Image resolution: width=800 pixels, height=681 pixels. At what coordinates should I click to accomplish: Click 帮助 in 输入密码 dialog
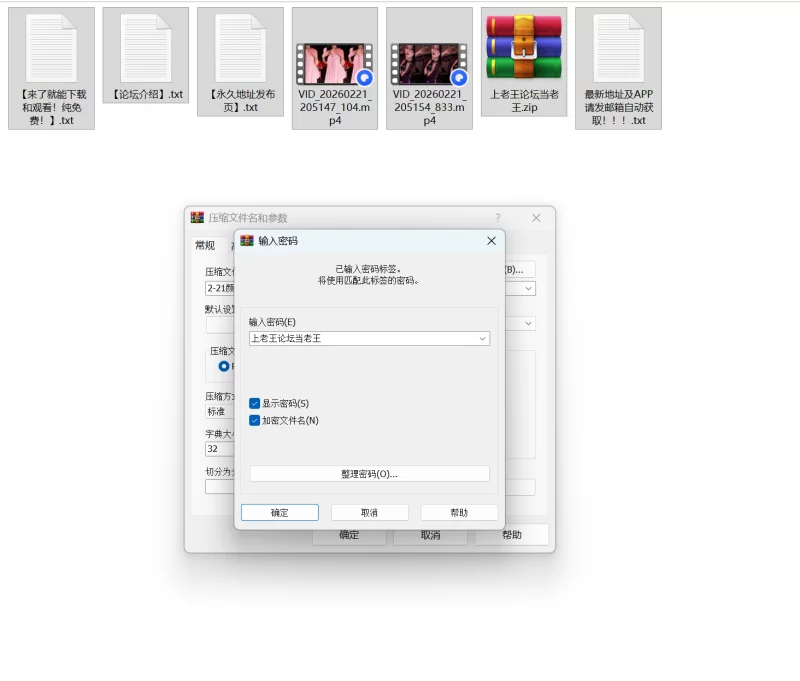(x=459, y=513)
